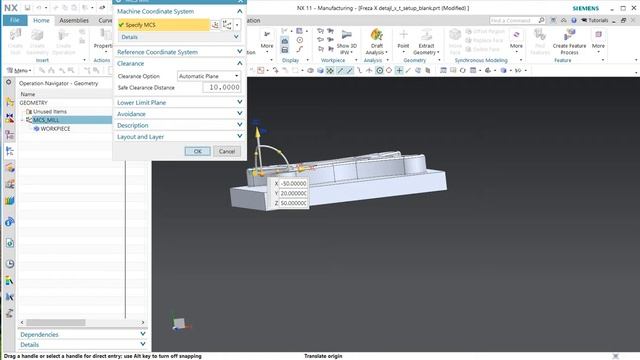
Task: Expand the Avoidance section
Action: pyautogui.click(x=180, y=114)
